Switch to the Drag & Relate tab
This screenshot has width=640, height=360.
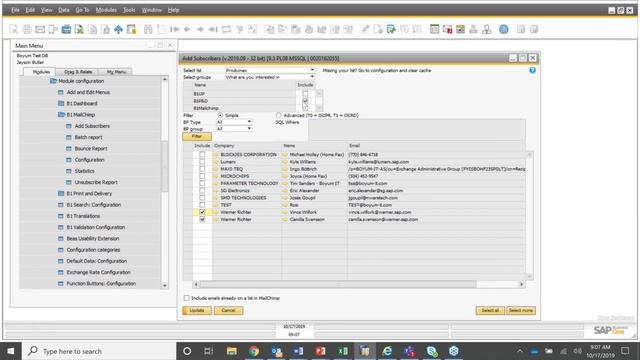tap(78, 72)
